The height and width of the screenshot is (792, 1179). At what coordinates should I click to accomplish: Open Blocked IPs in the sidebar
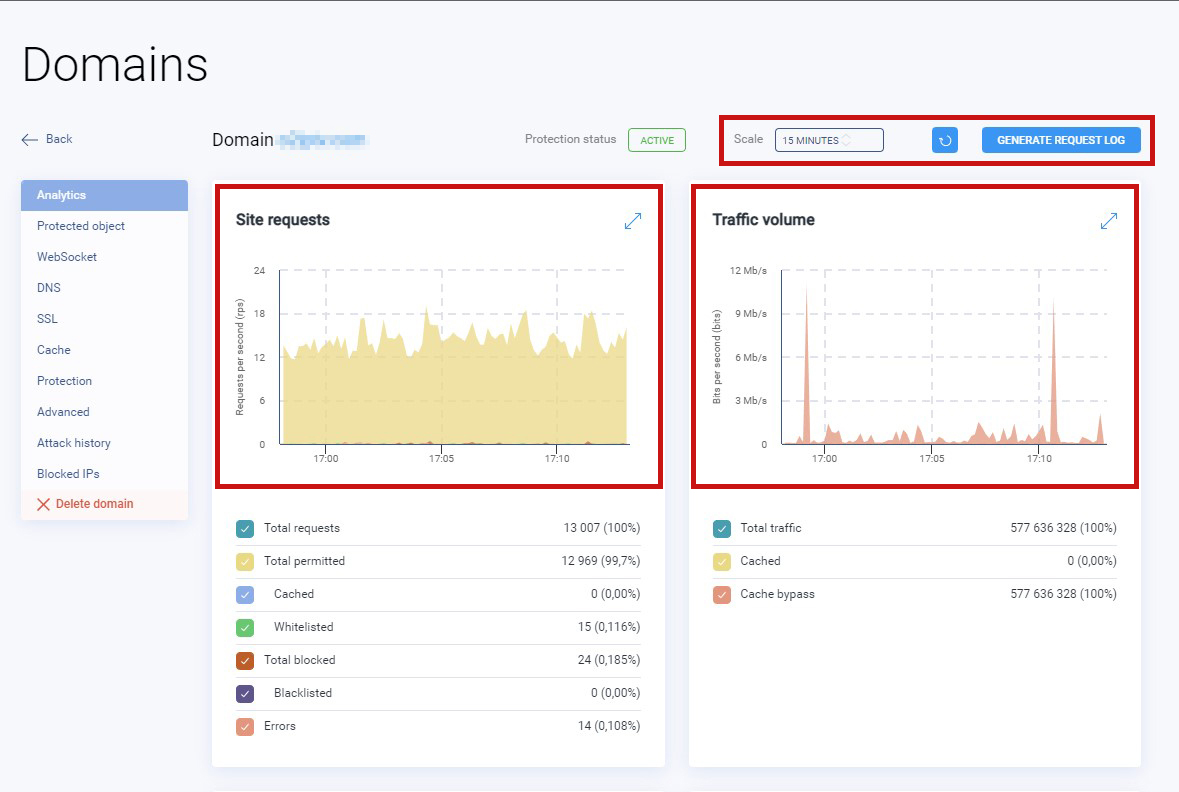coord(68,474)
